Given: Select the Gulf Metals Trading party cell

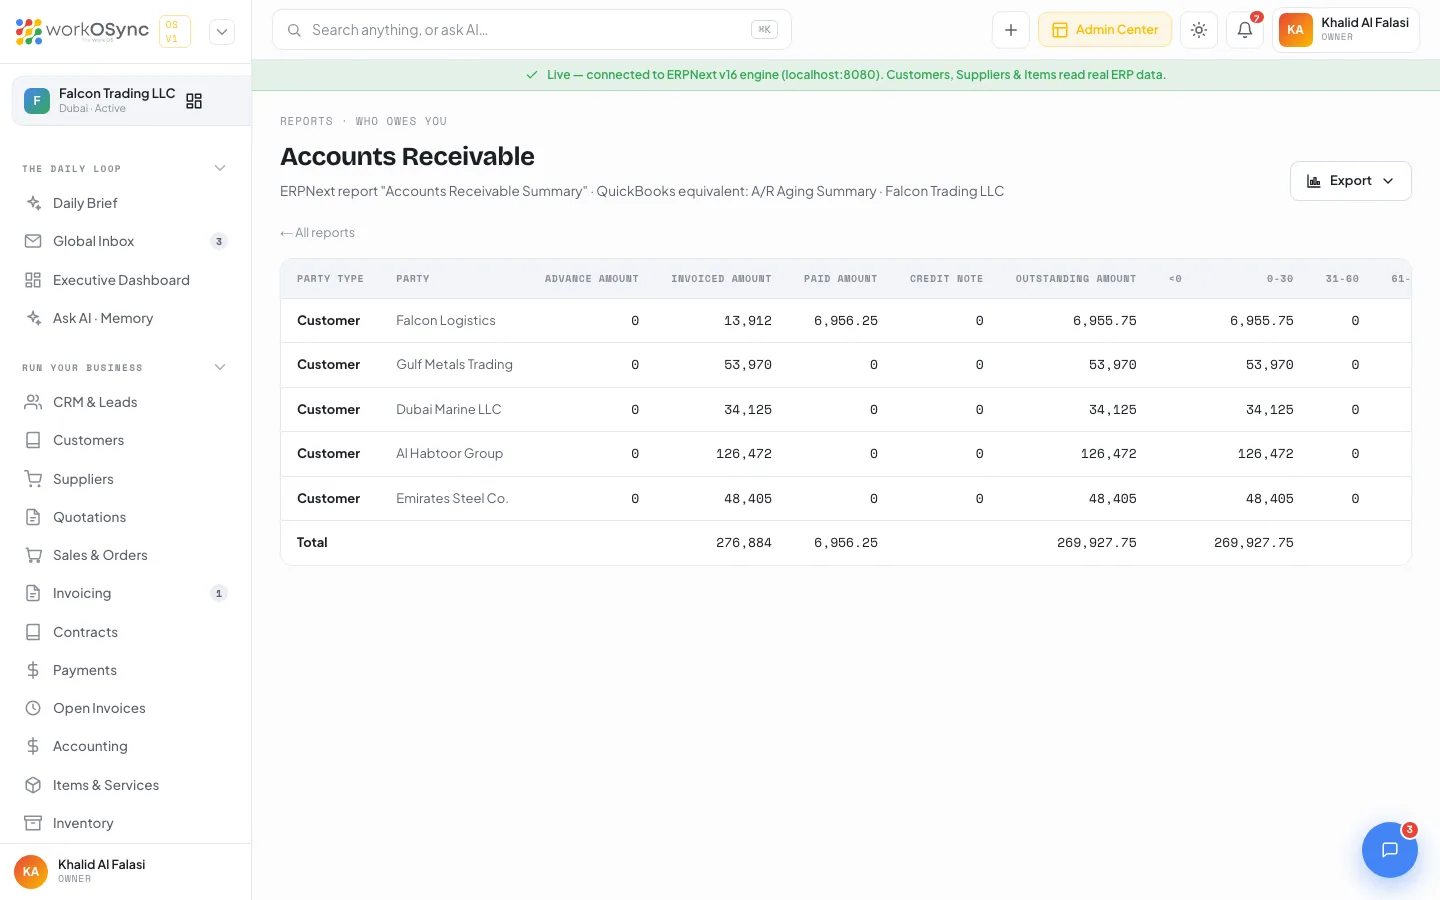Looking at the screenshot, I should [x=454, y=365].
